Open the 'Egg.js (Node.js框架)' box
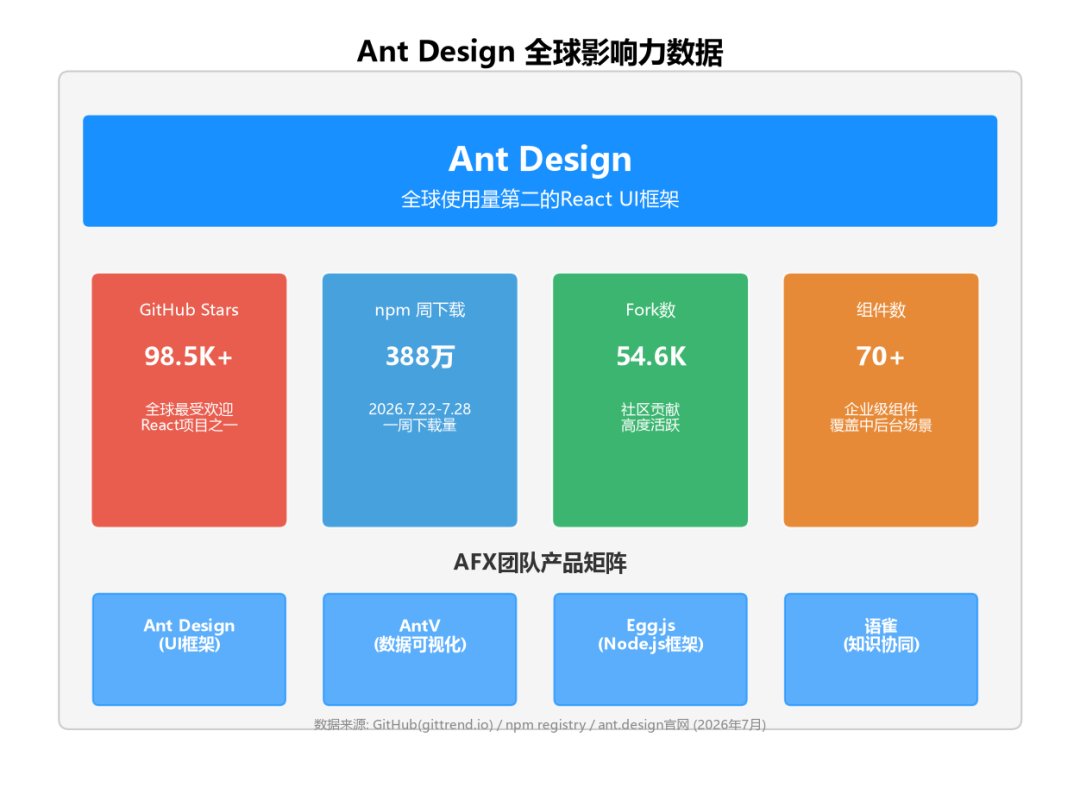 pos(650,649)
